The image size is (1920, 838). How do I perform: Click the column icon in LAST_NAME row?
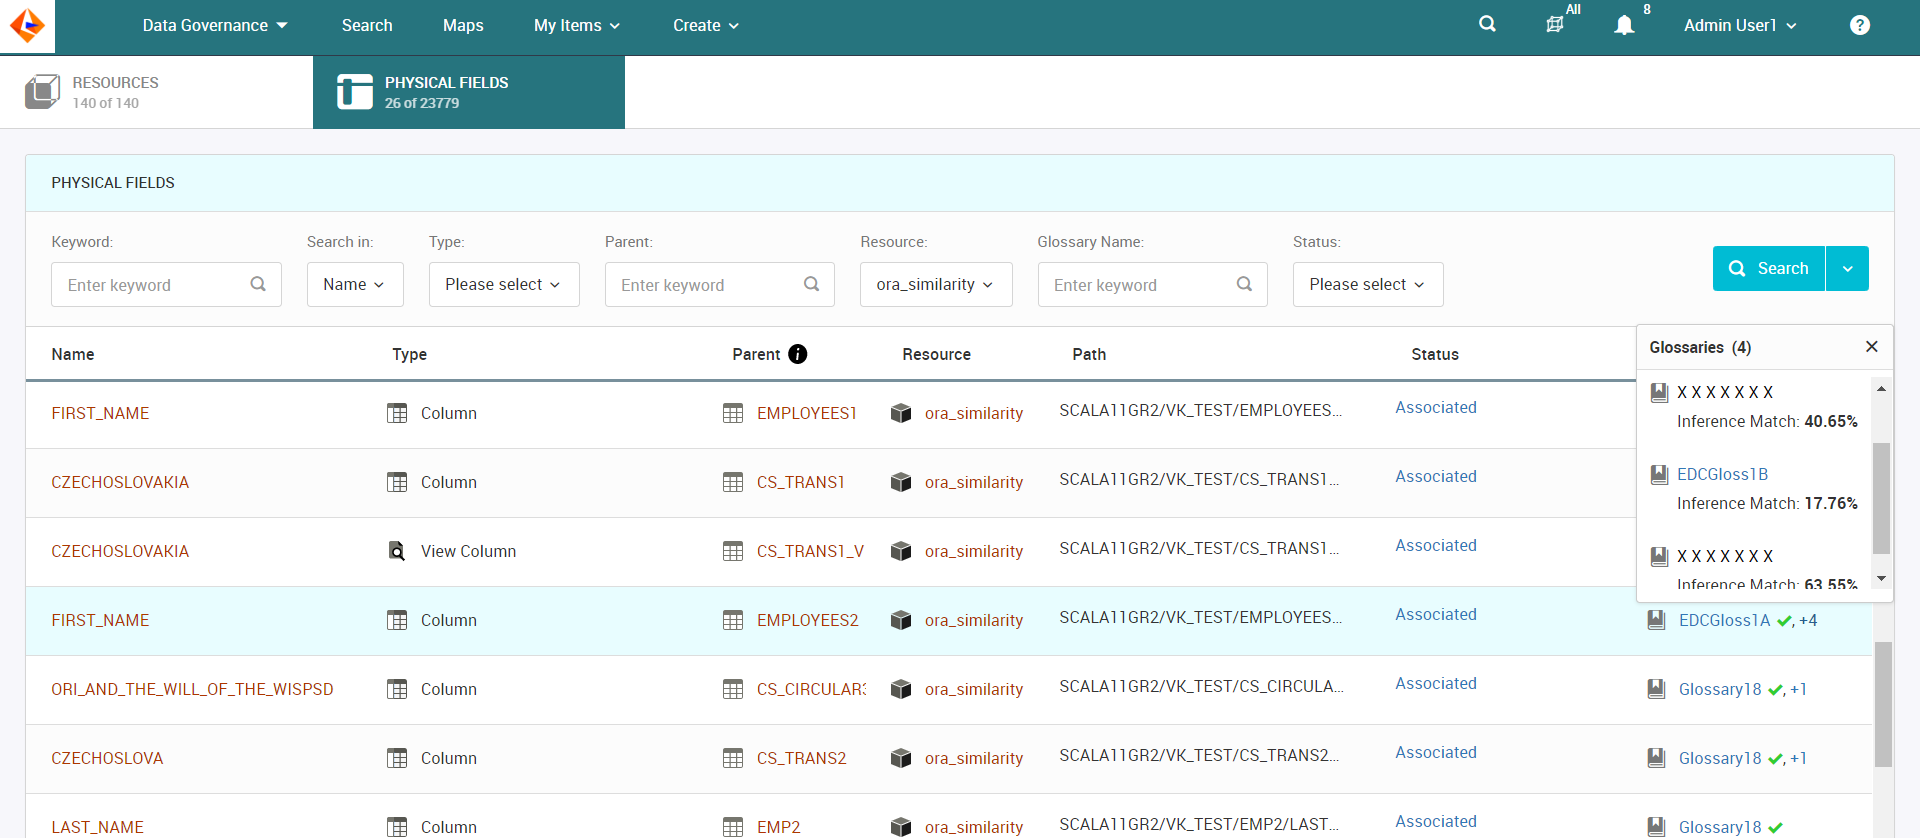coord(397,827)
